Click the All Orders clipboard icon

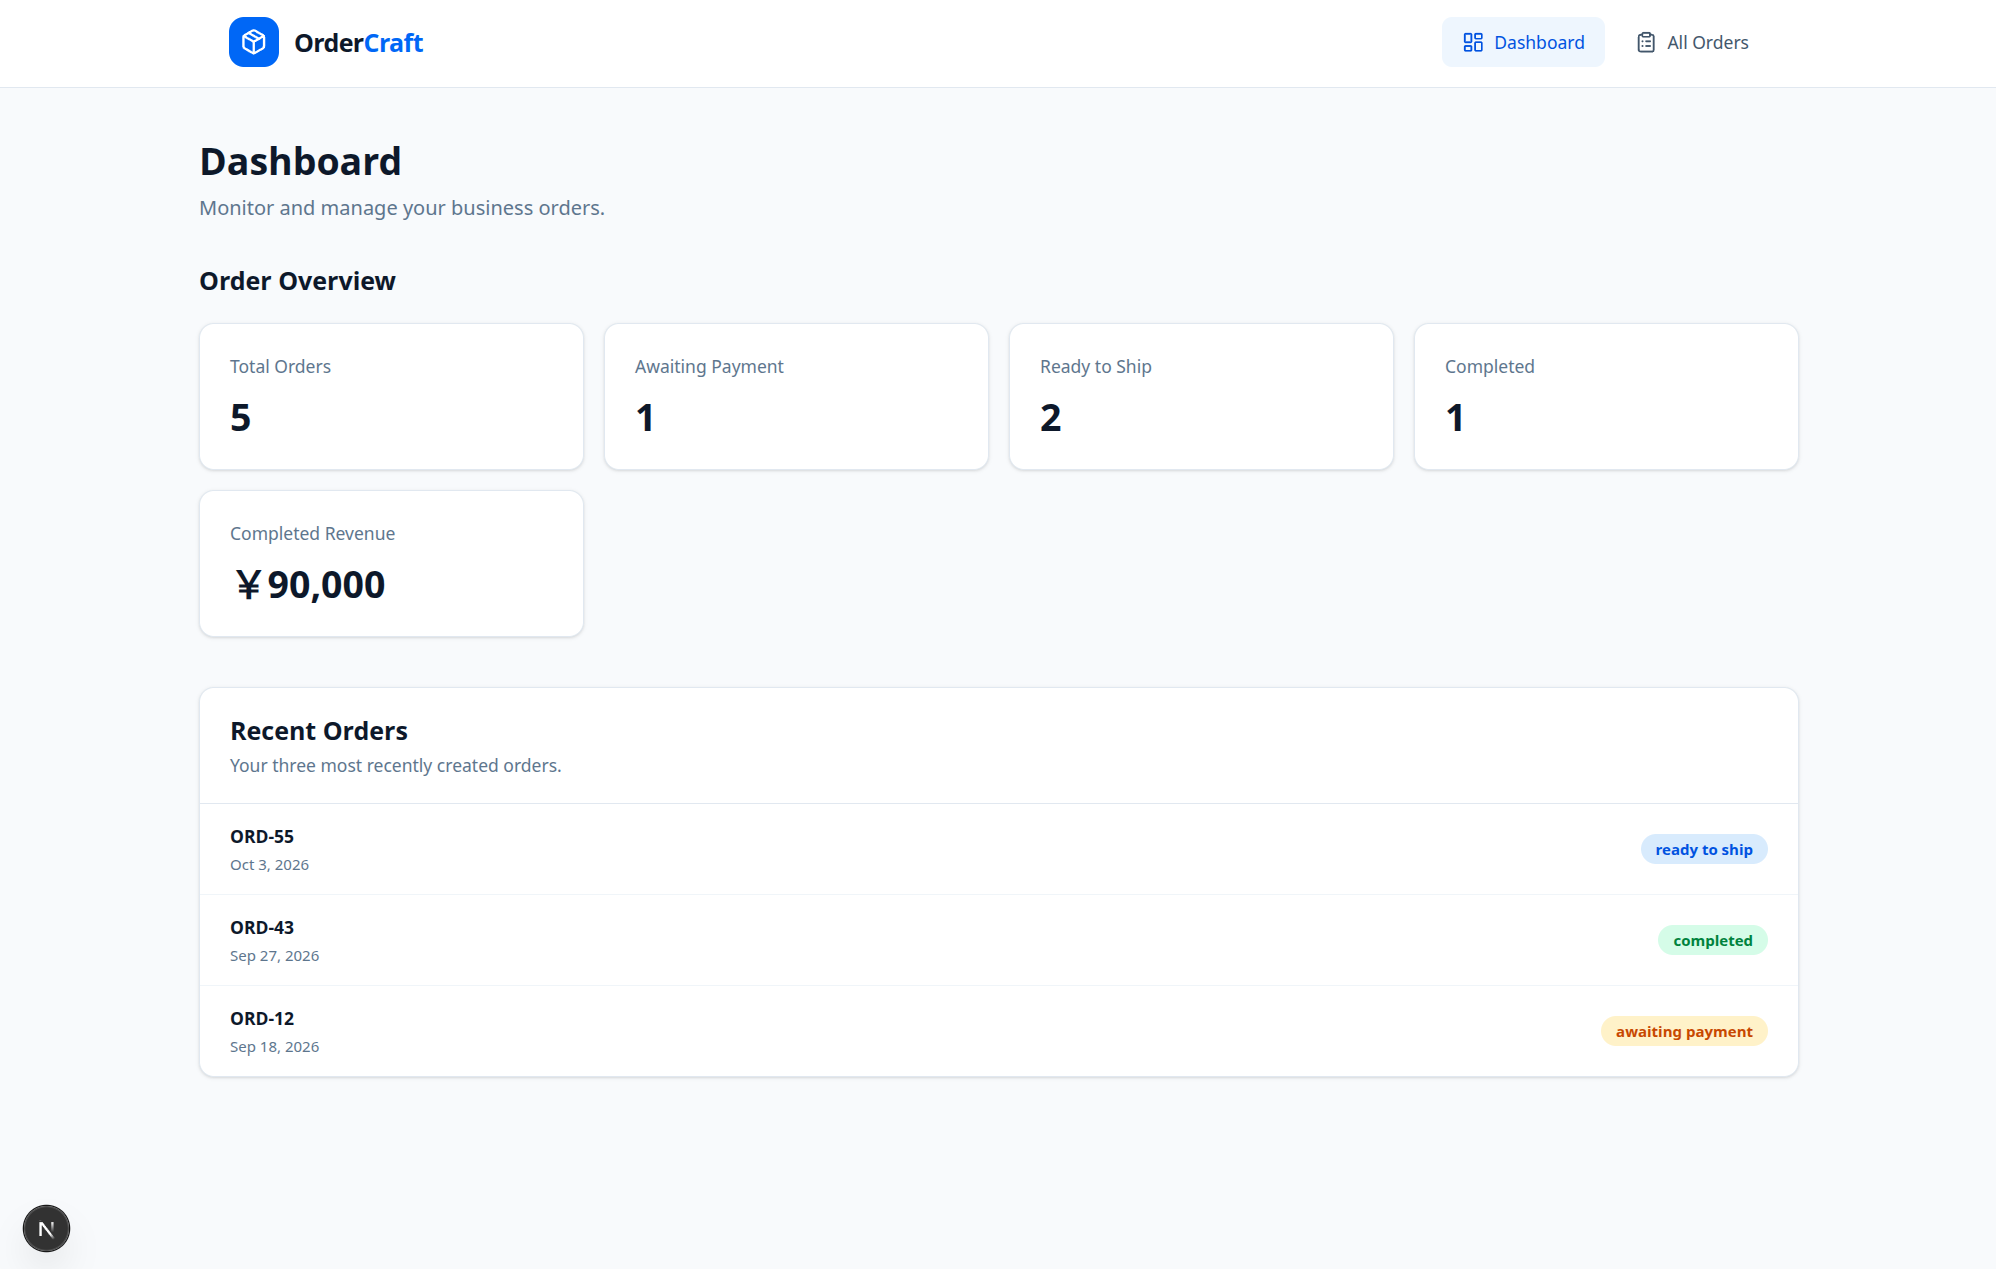tap(1646, 42)
